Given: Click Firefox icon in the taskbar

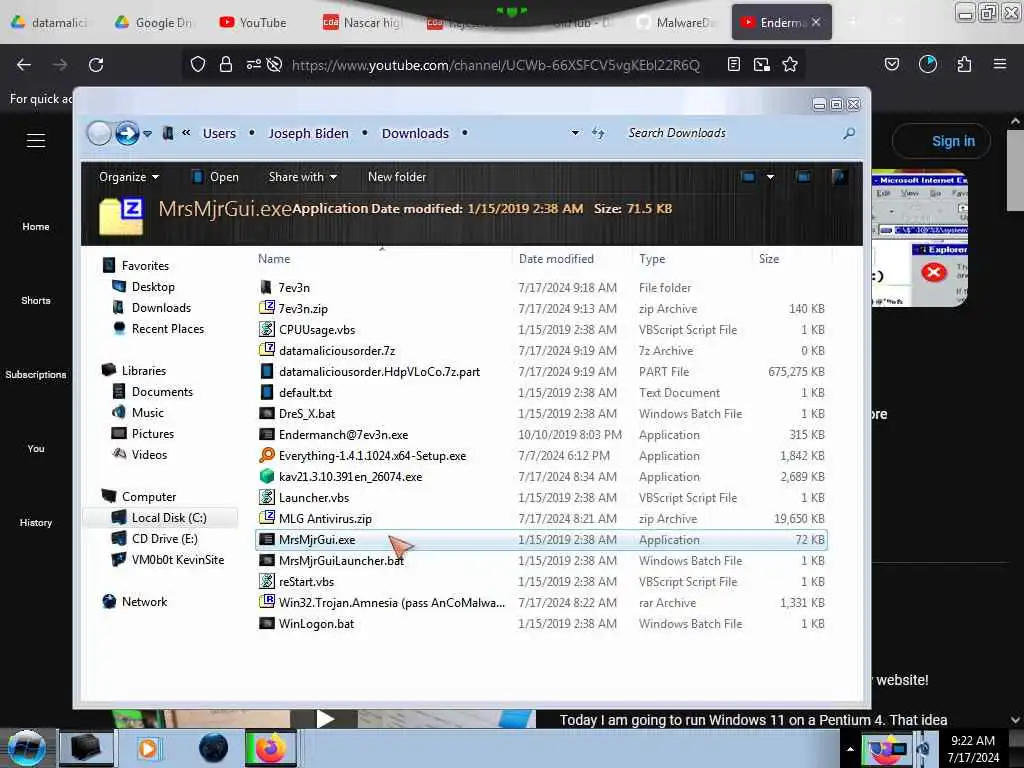Looking at the screenshot, I should coord(270,748).
